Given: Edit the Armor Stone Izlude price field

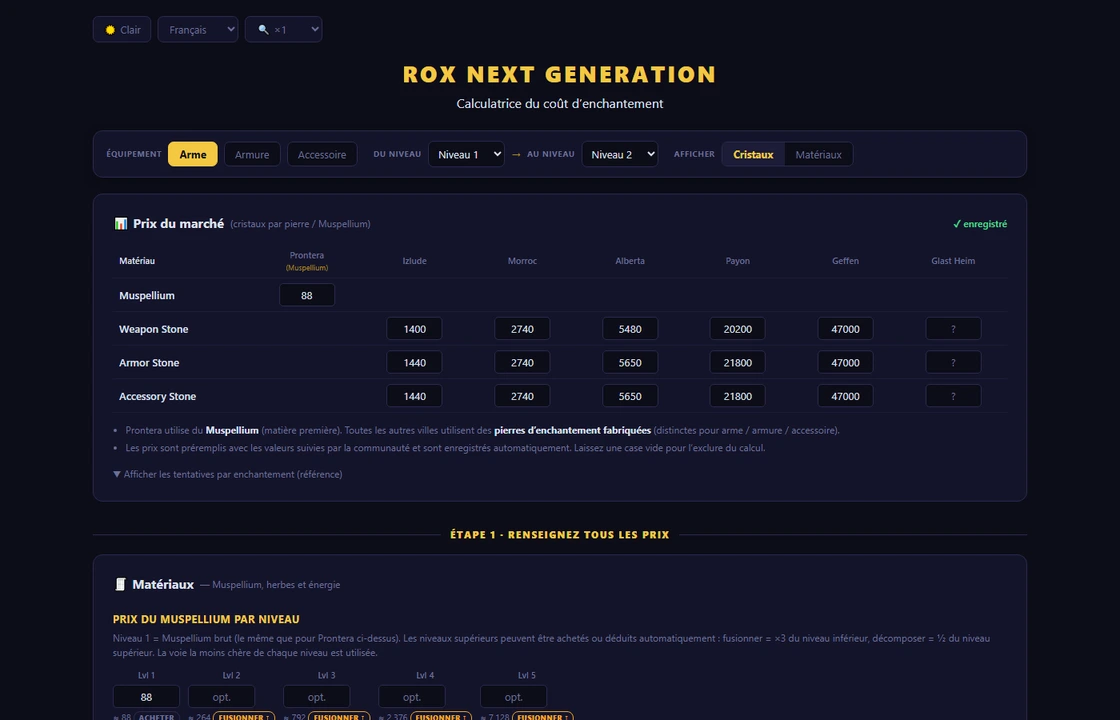Looking at the screenshot, I should 414,362.
